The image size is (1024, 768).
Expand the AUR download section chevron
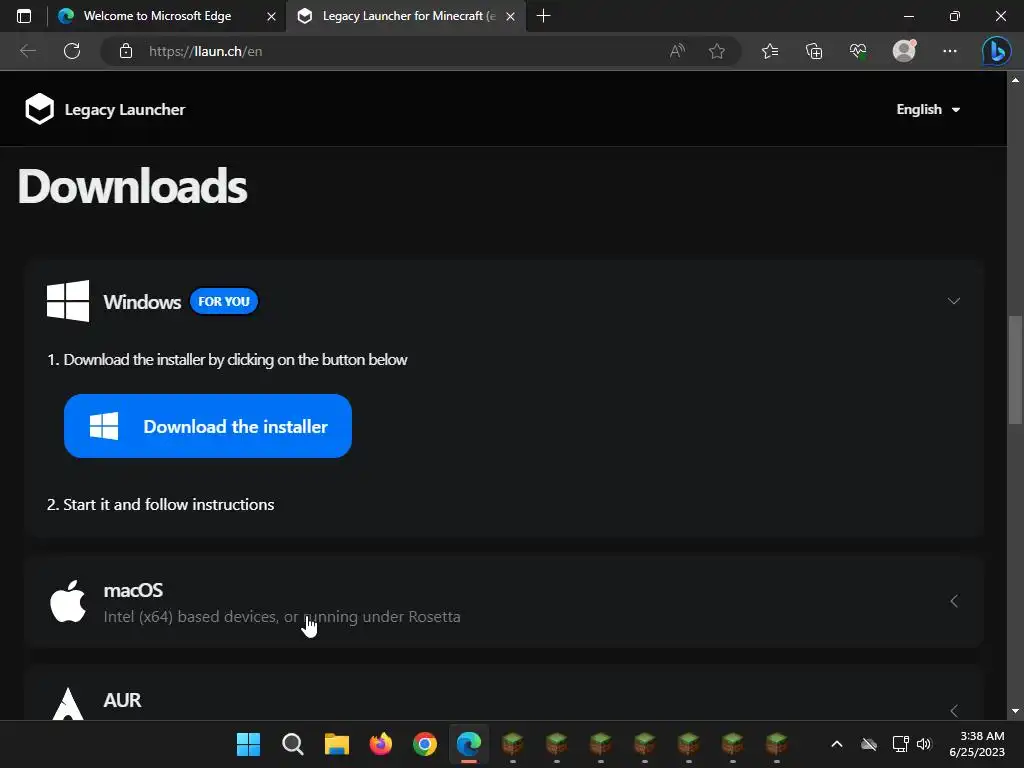(x=953, y=710)
